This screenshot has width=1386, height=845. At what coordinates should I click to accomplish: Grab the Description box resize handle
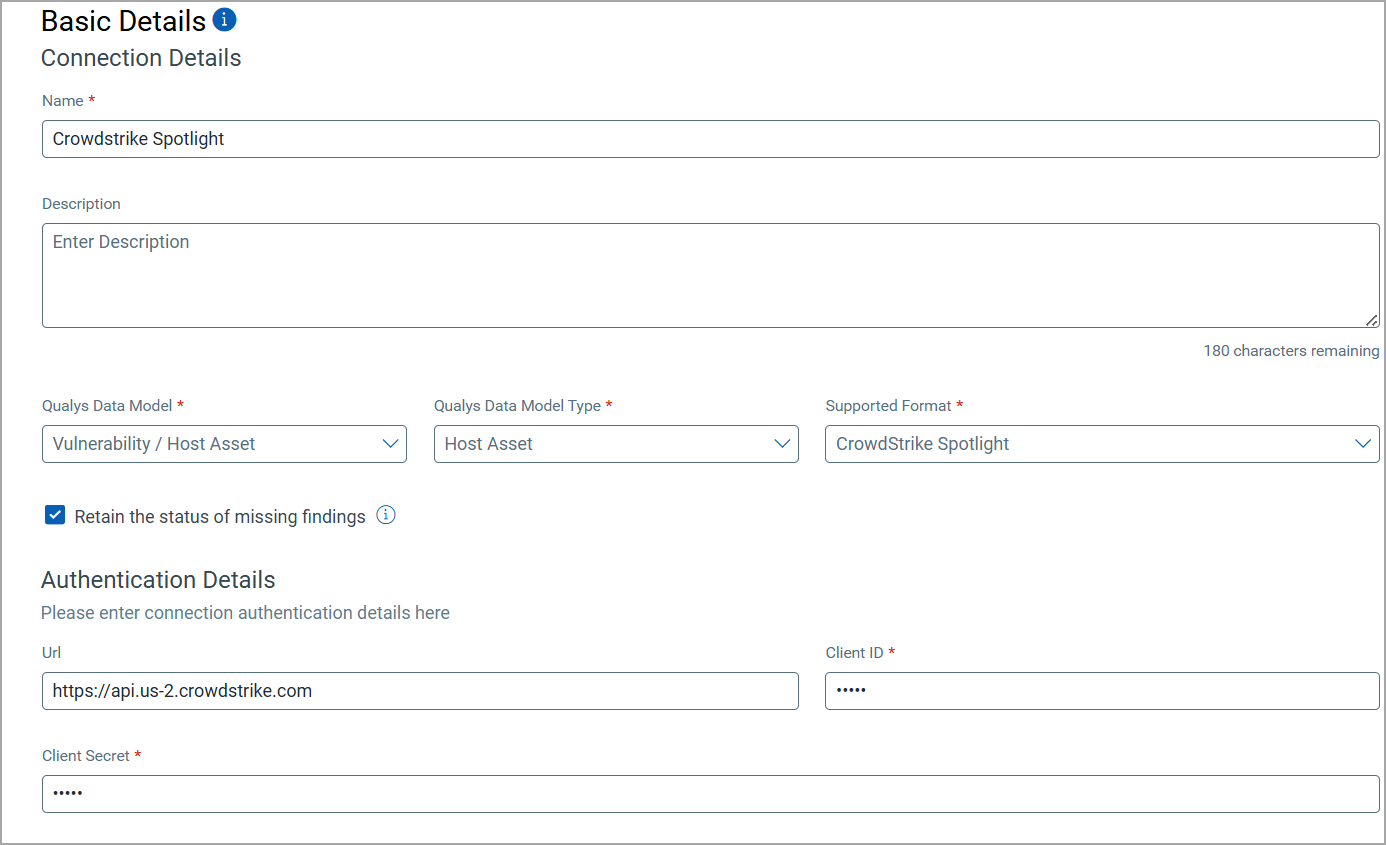[x=1371, y=320]
